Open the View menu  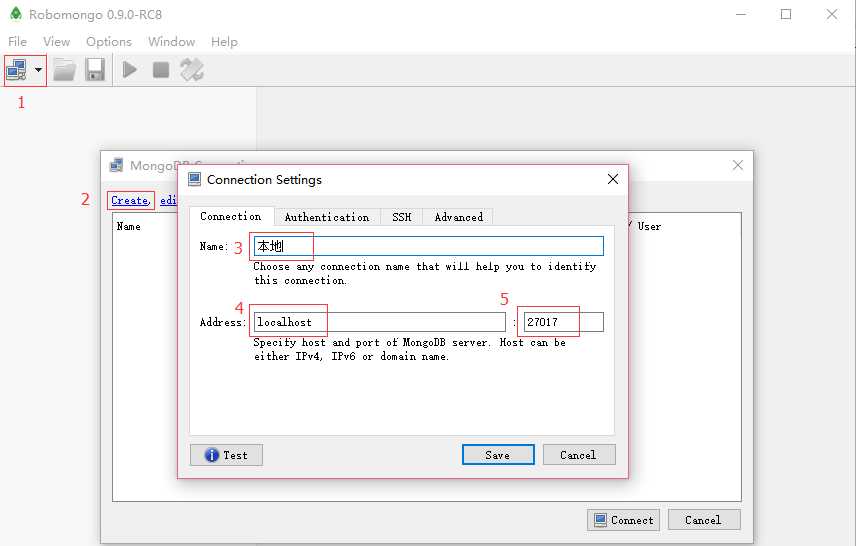point(57,41)
